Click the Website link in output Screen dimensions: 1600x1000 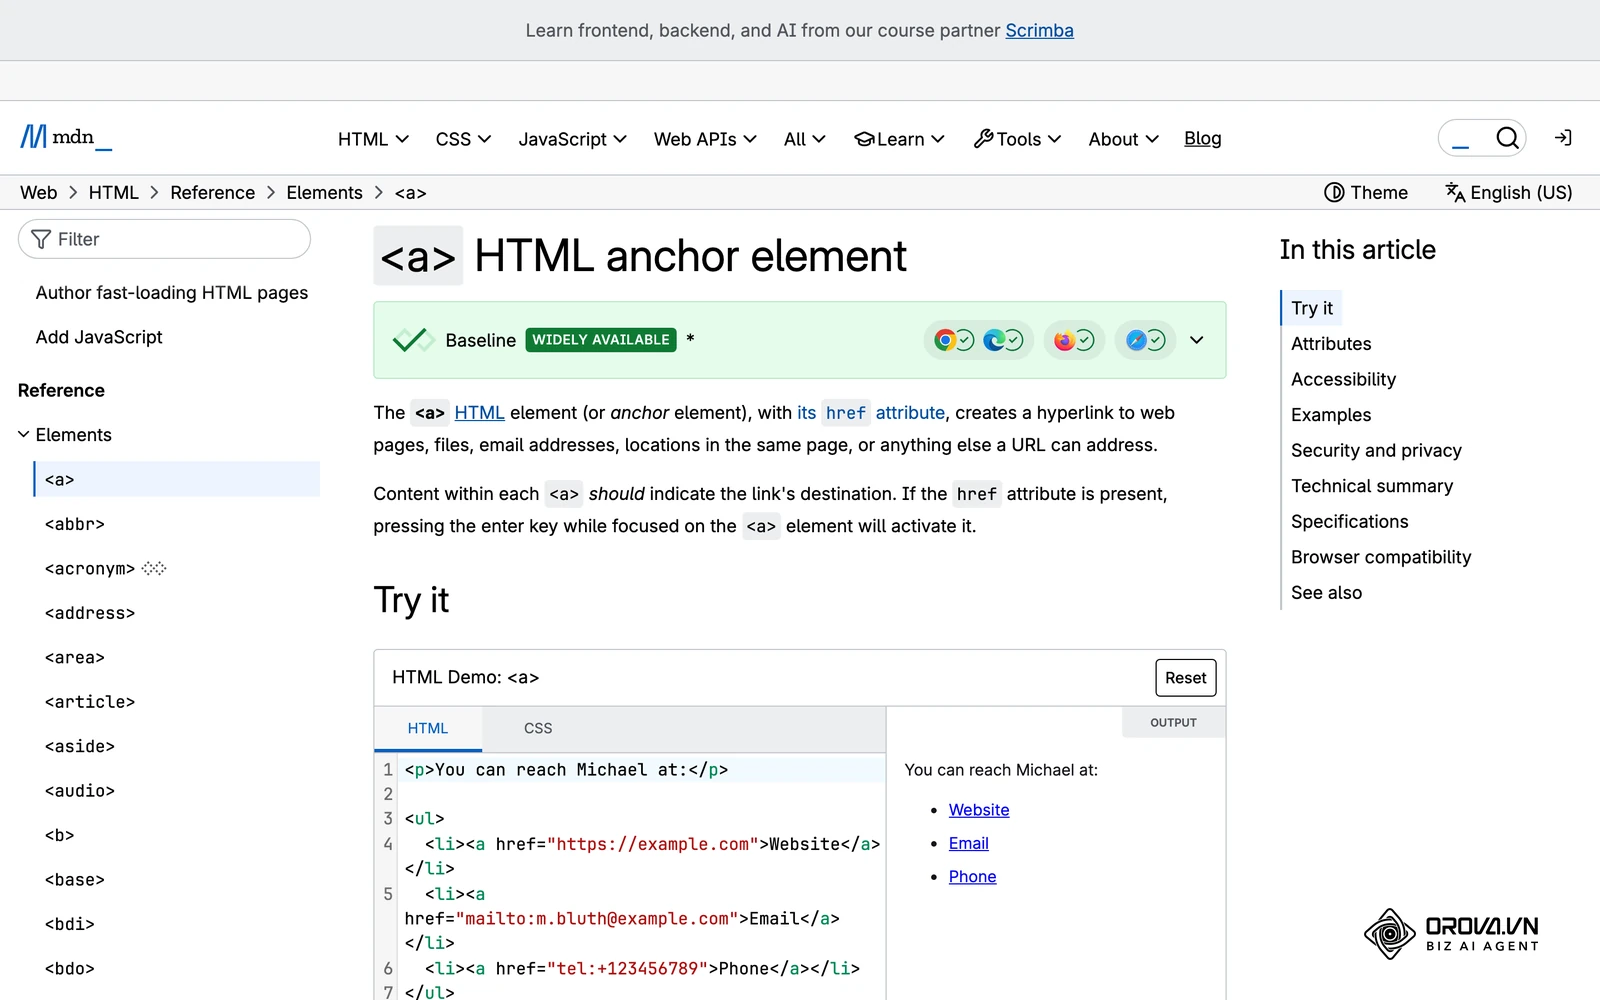[x=979, y=810]
